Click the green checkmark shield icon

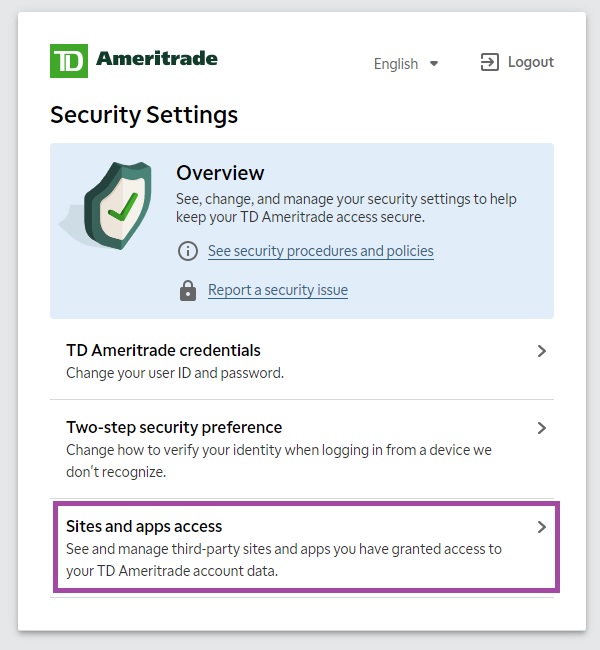(118, 206)
